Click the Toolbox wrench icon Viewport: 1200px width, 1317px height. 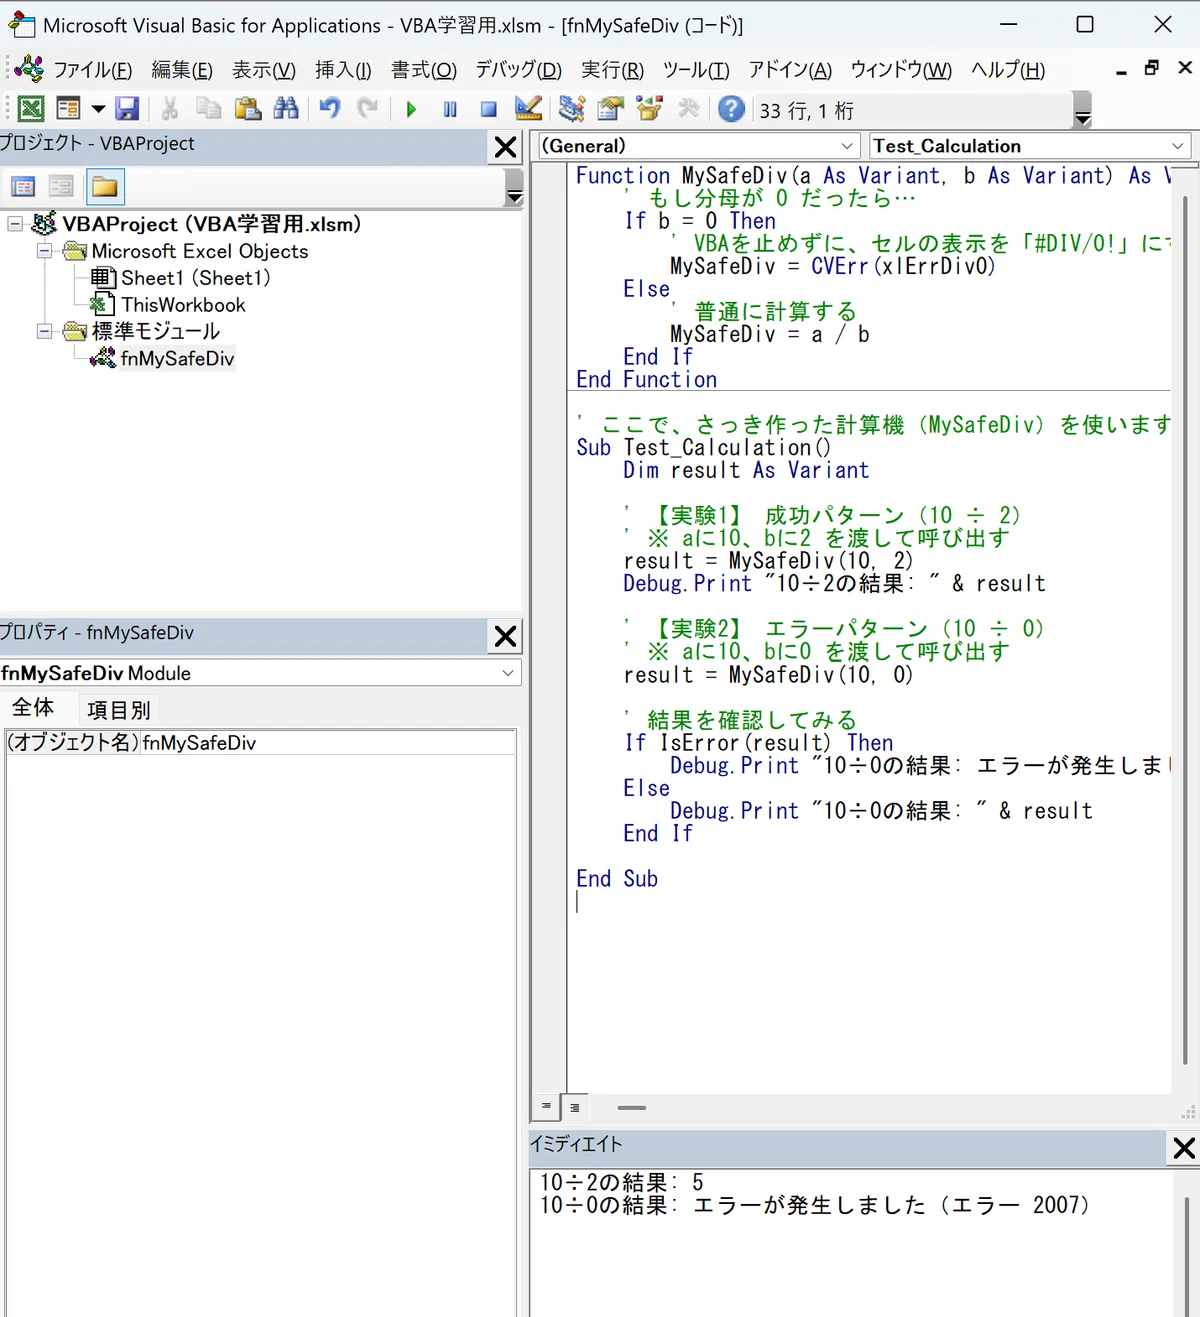pos(689,109)
